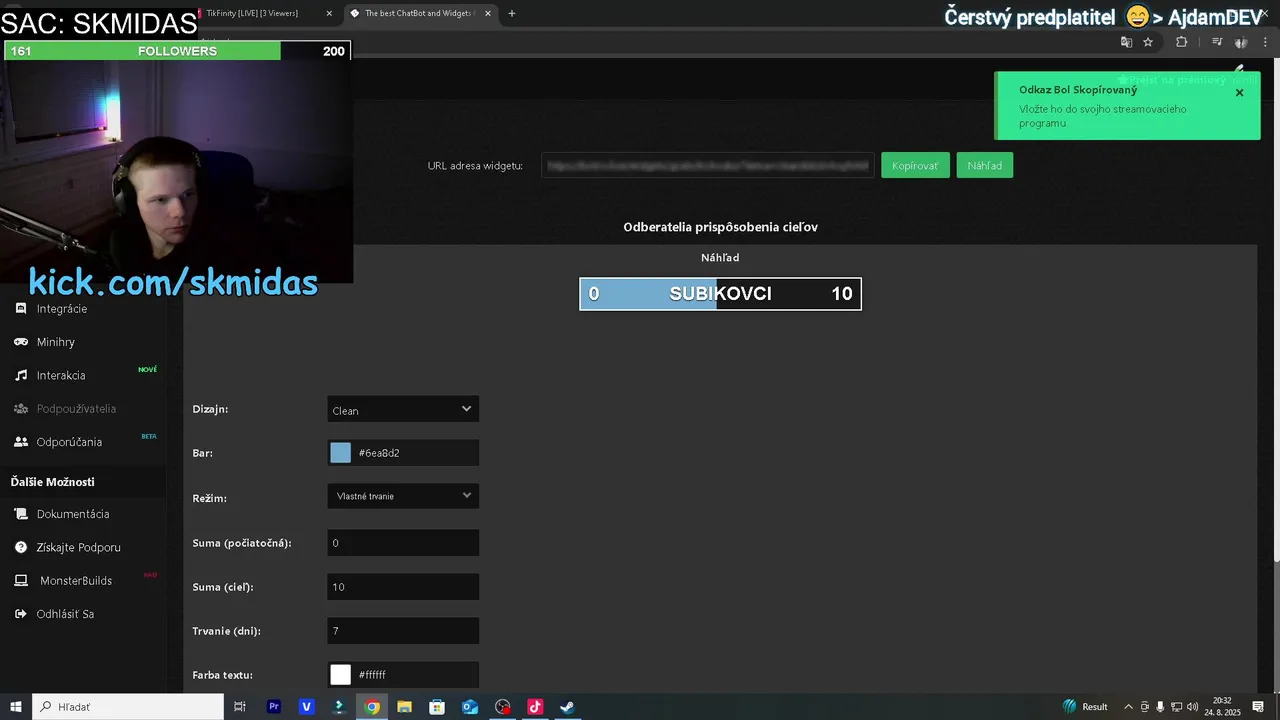Open Task View on the taskbar

240,707
